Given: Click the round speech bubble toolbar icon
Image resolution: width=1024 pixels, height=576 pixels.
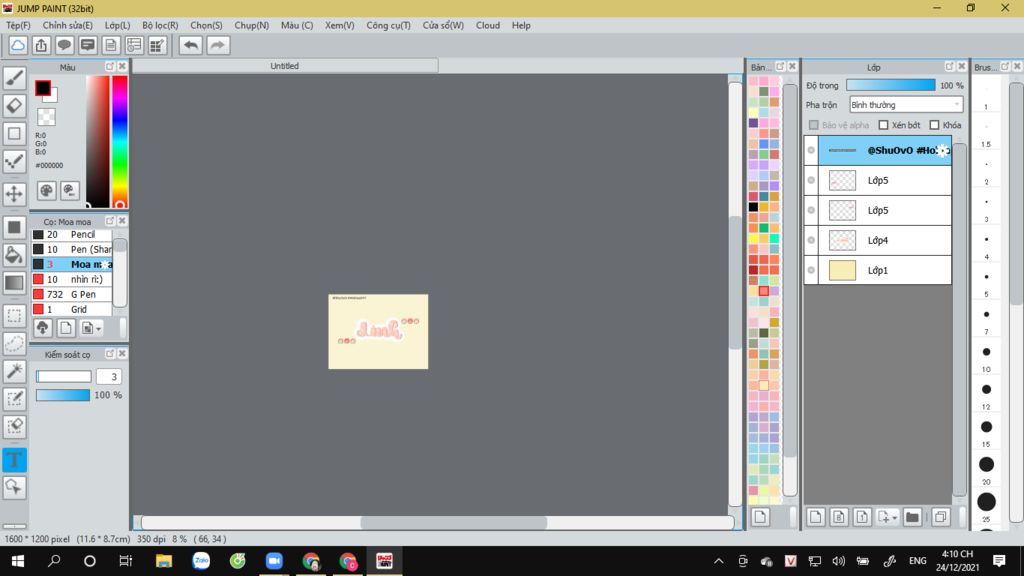Looking at the screenshot, I should [64, 45].
